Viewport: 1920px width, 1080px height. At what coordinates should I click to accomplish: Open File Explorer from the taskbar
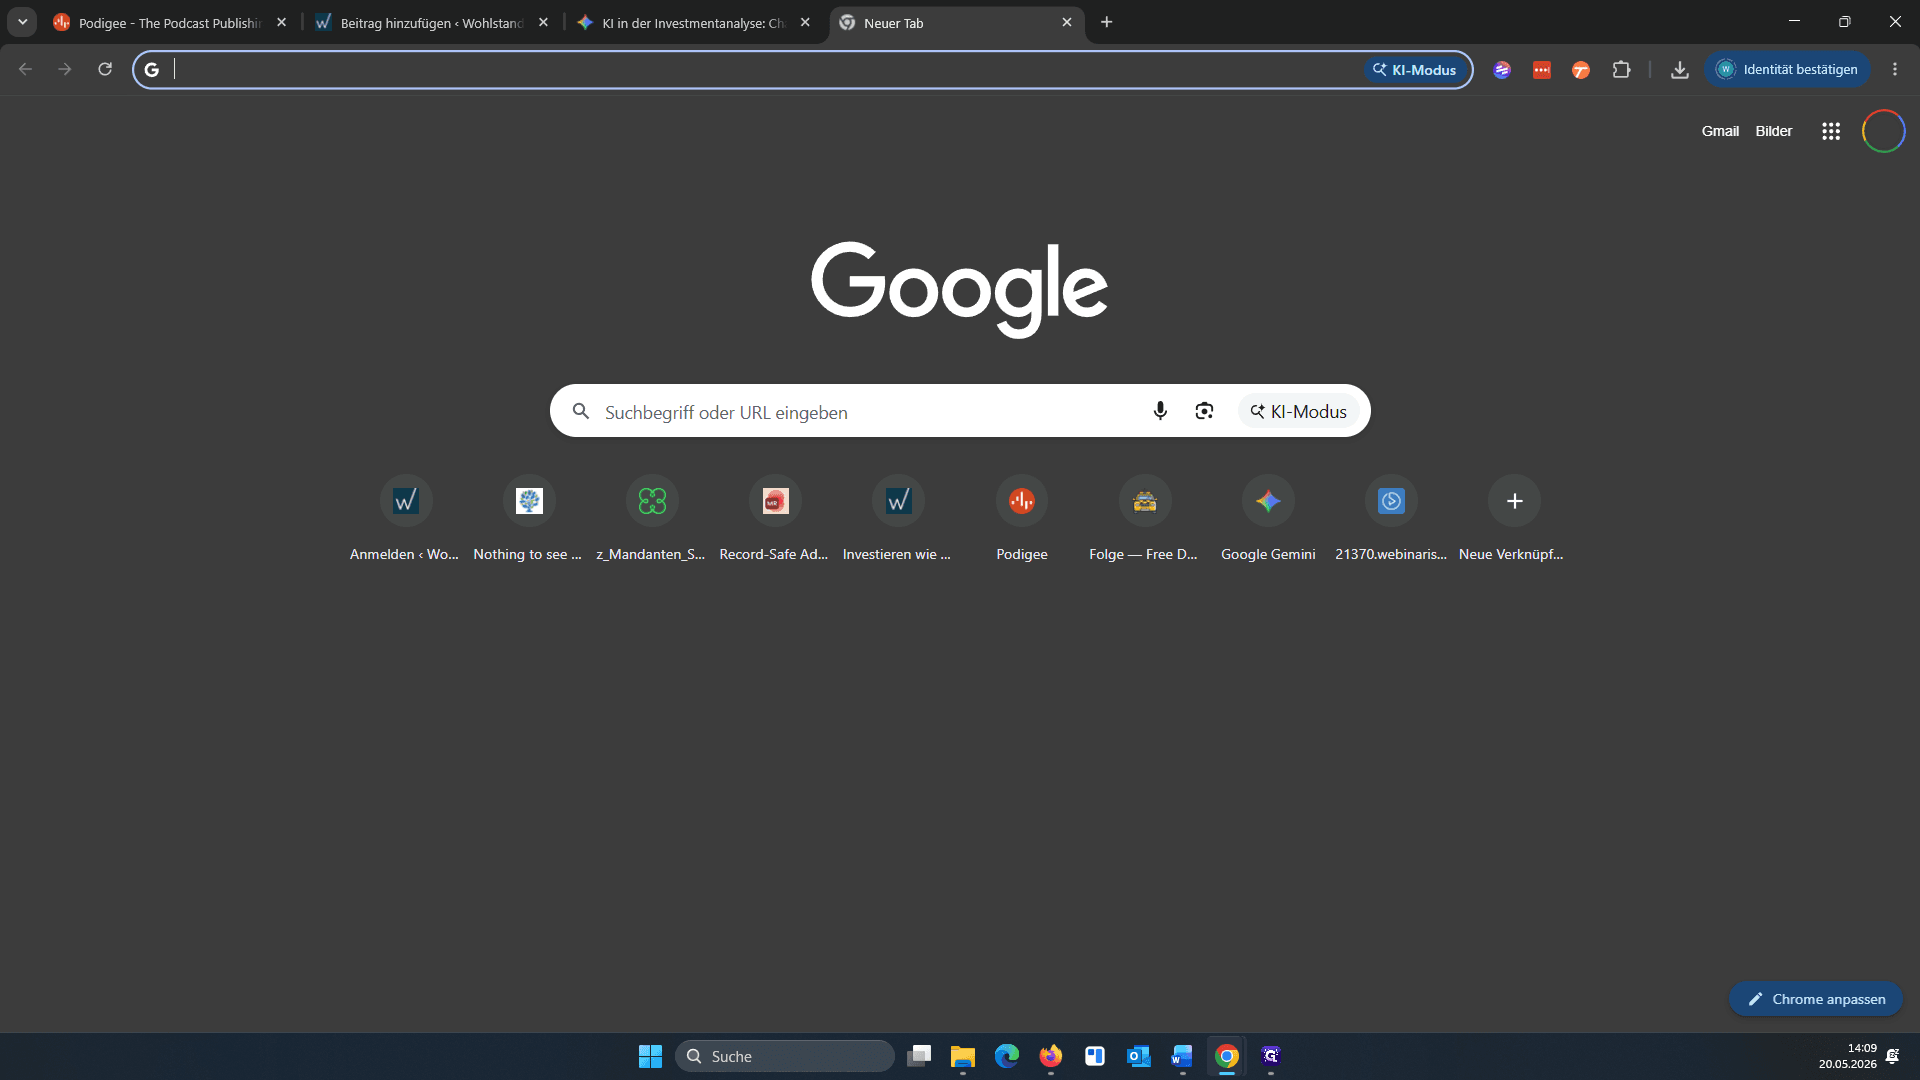[963, 1056]
